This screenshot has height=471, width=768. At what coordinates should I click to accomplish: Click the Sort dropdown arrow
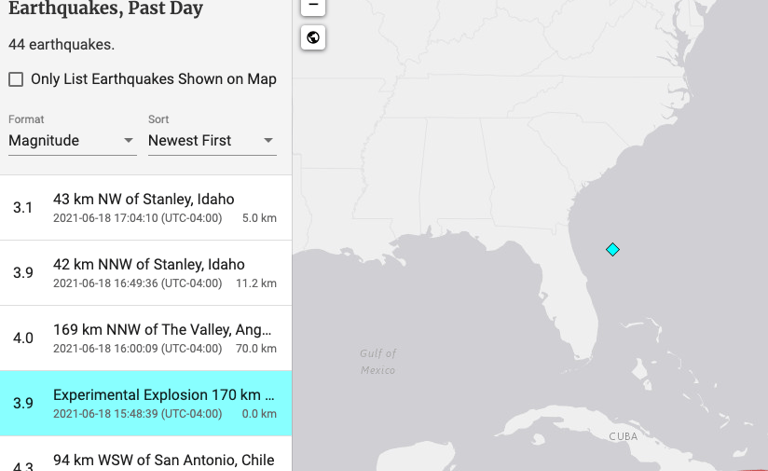click(268, 141)
